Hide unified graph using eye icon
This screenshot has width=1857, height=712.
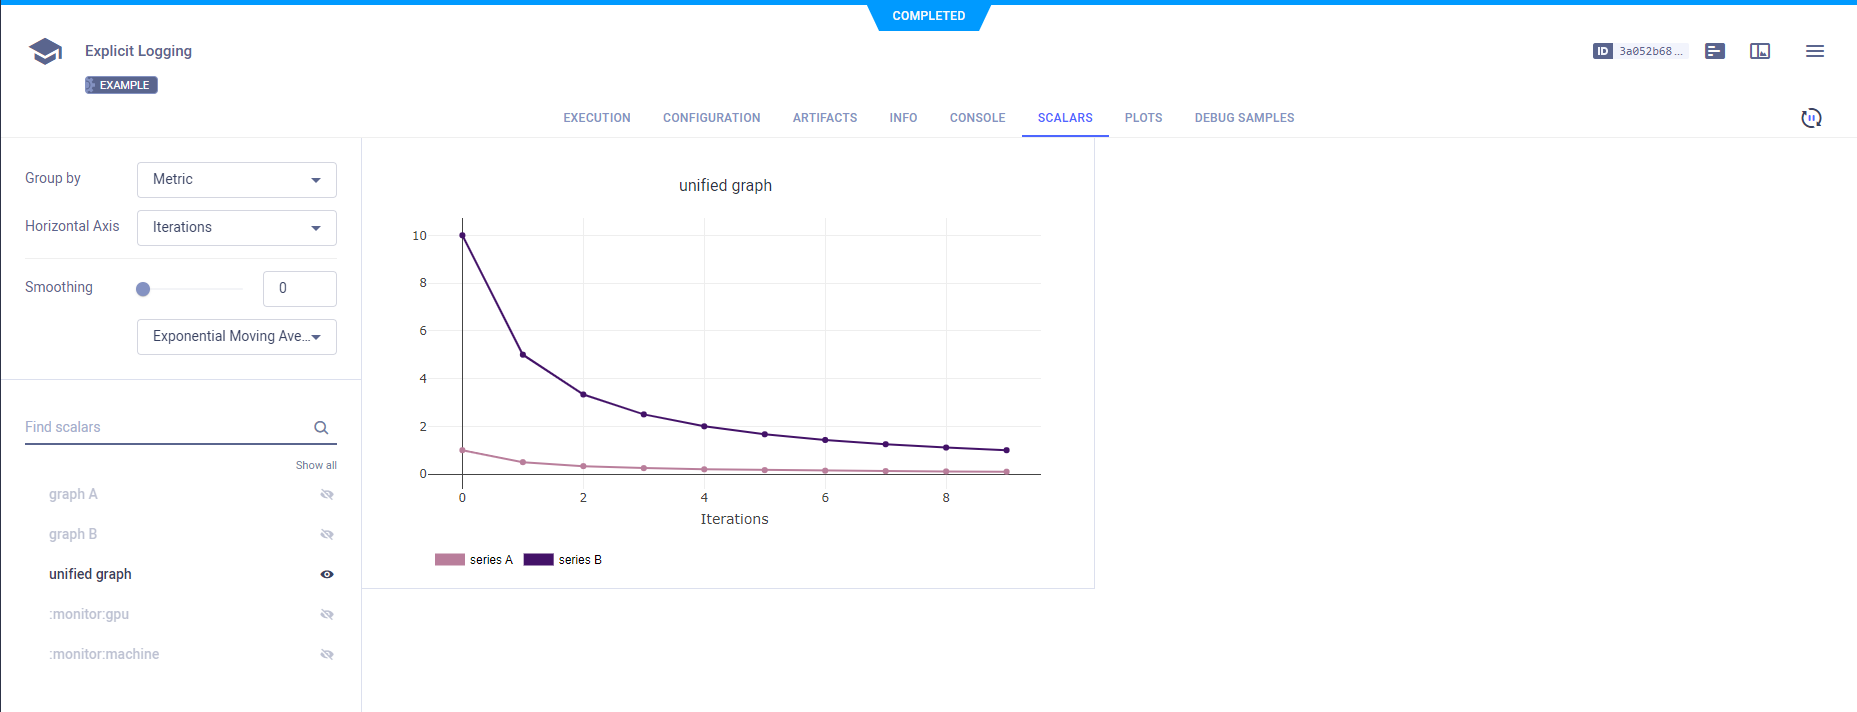coord(326,574)
